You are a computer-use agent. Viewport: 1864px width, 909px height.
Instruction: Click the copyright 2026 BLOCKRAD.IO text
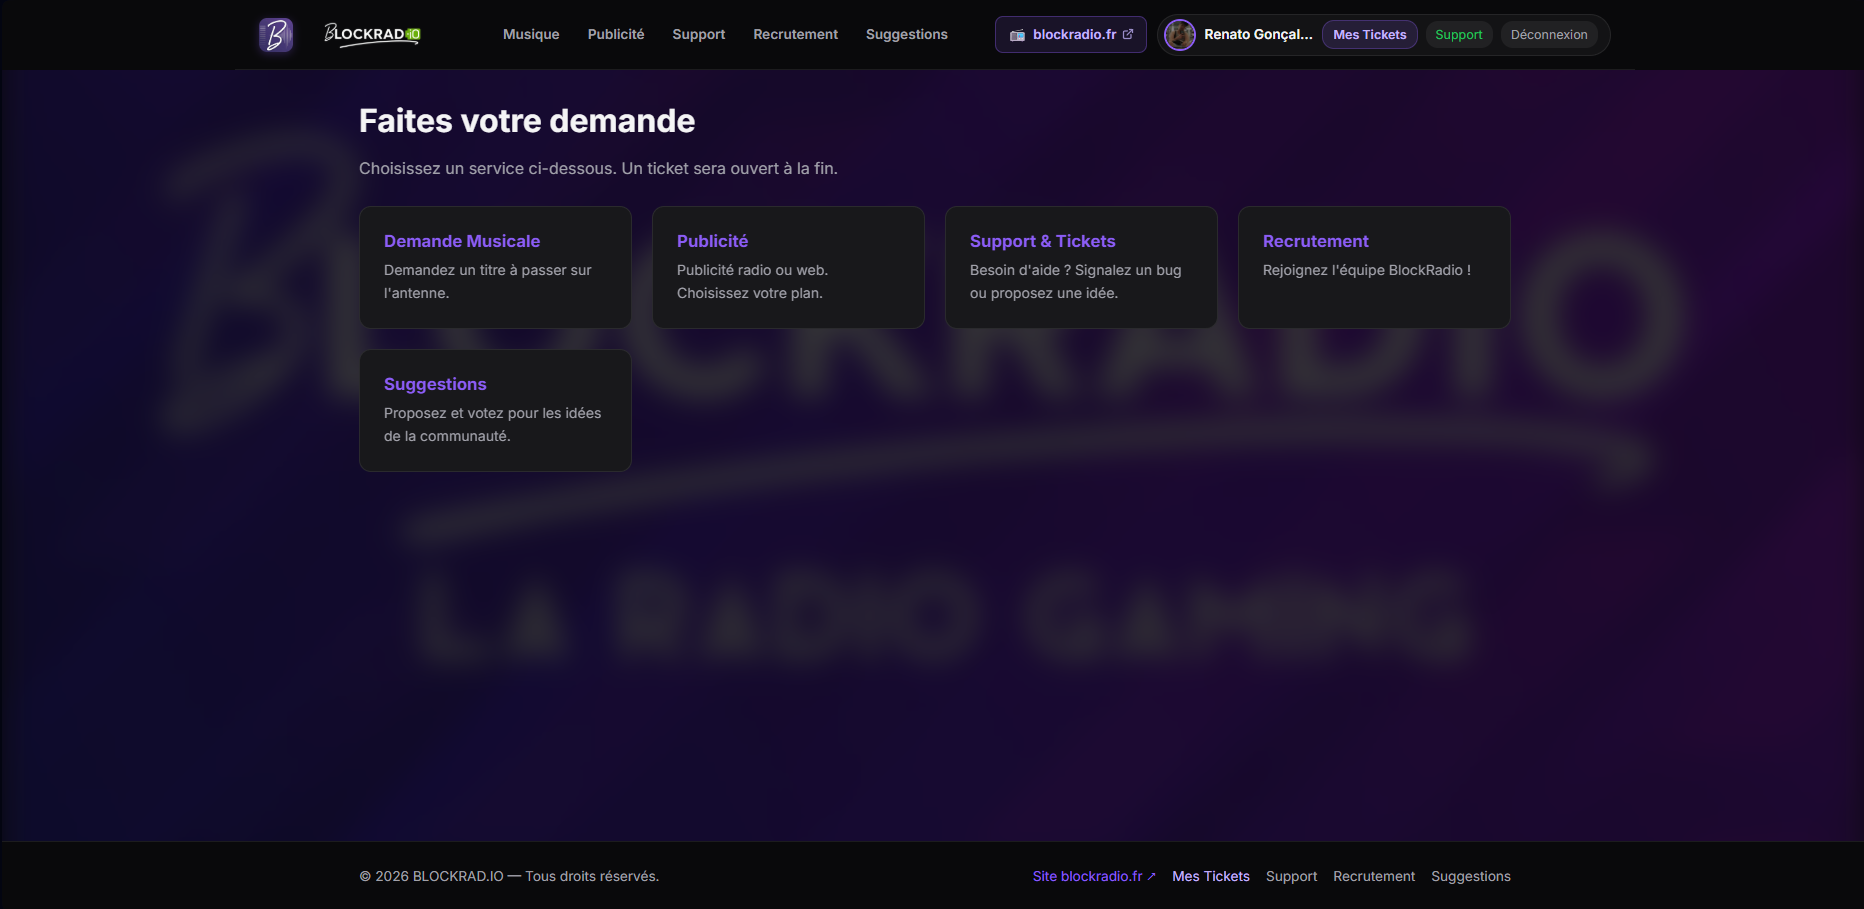click(x=509, y=876)
